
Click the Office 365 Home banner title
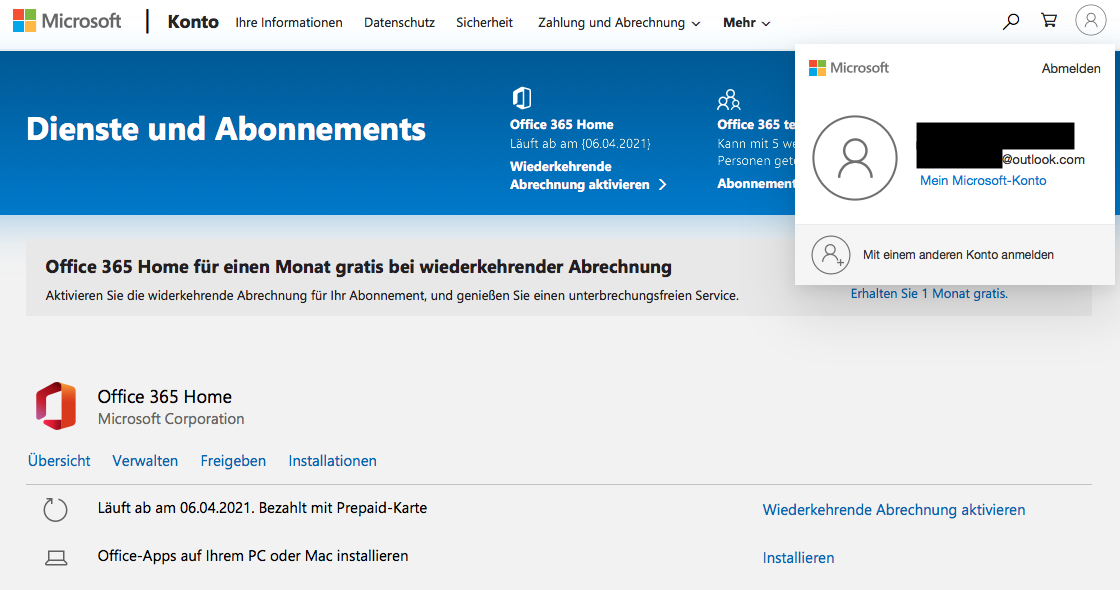(561, 124)
